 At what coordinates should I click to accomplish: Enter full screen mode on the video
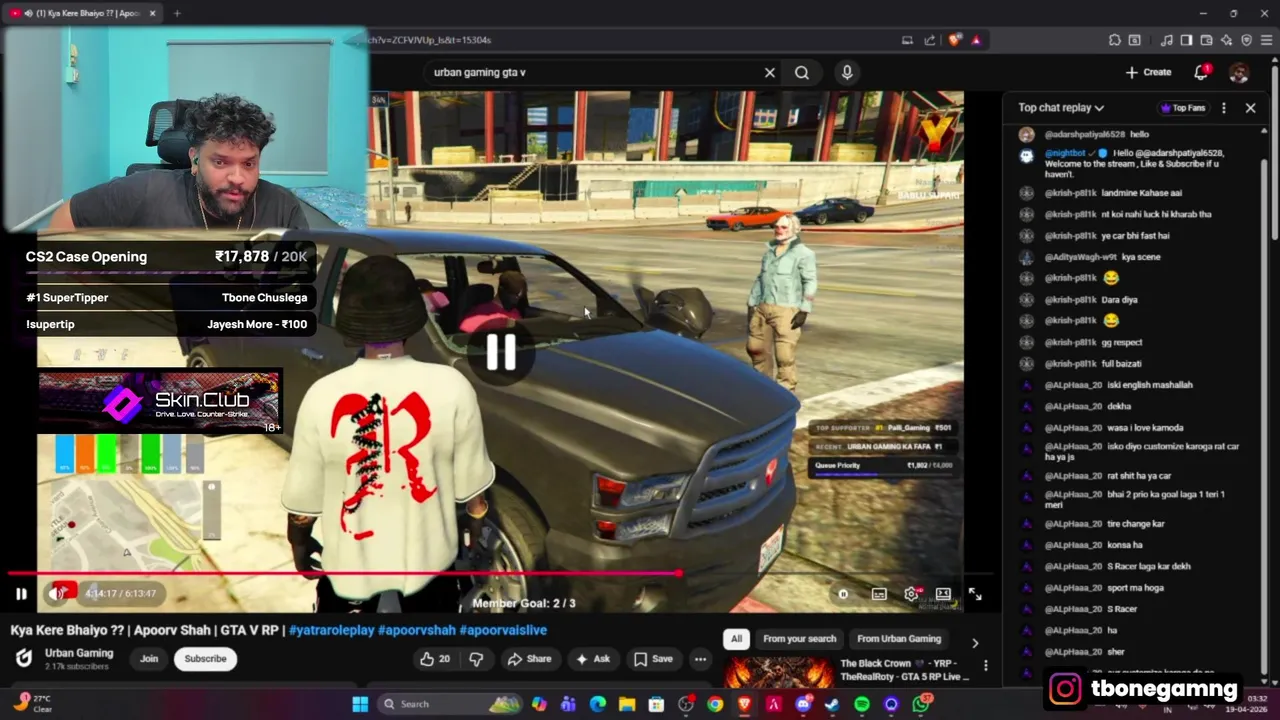point(975,594)
